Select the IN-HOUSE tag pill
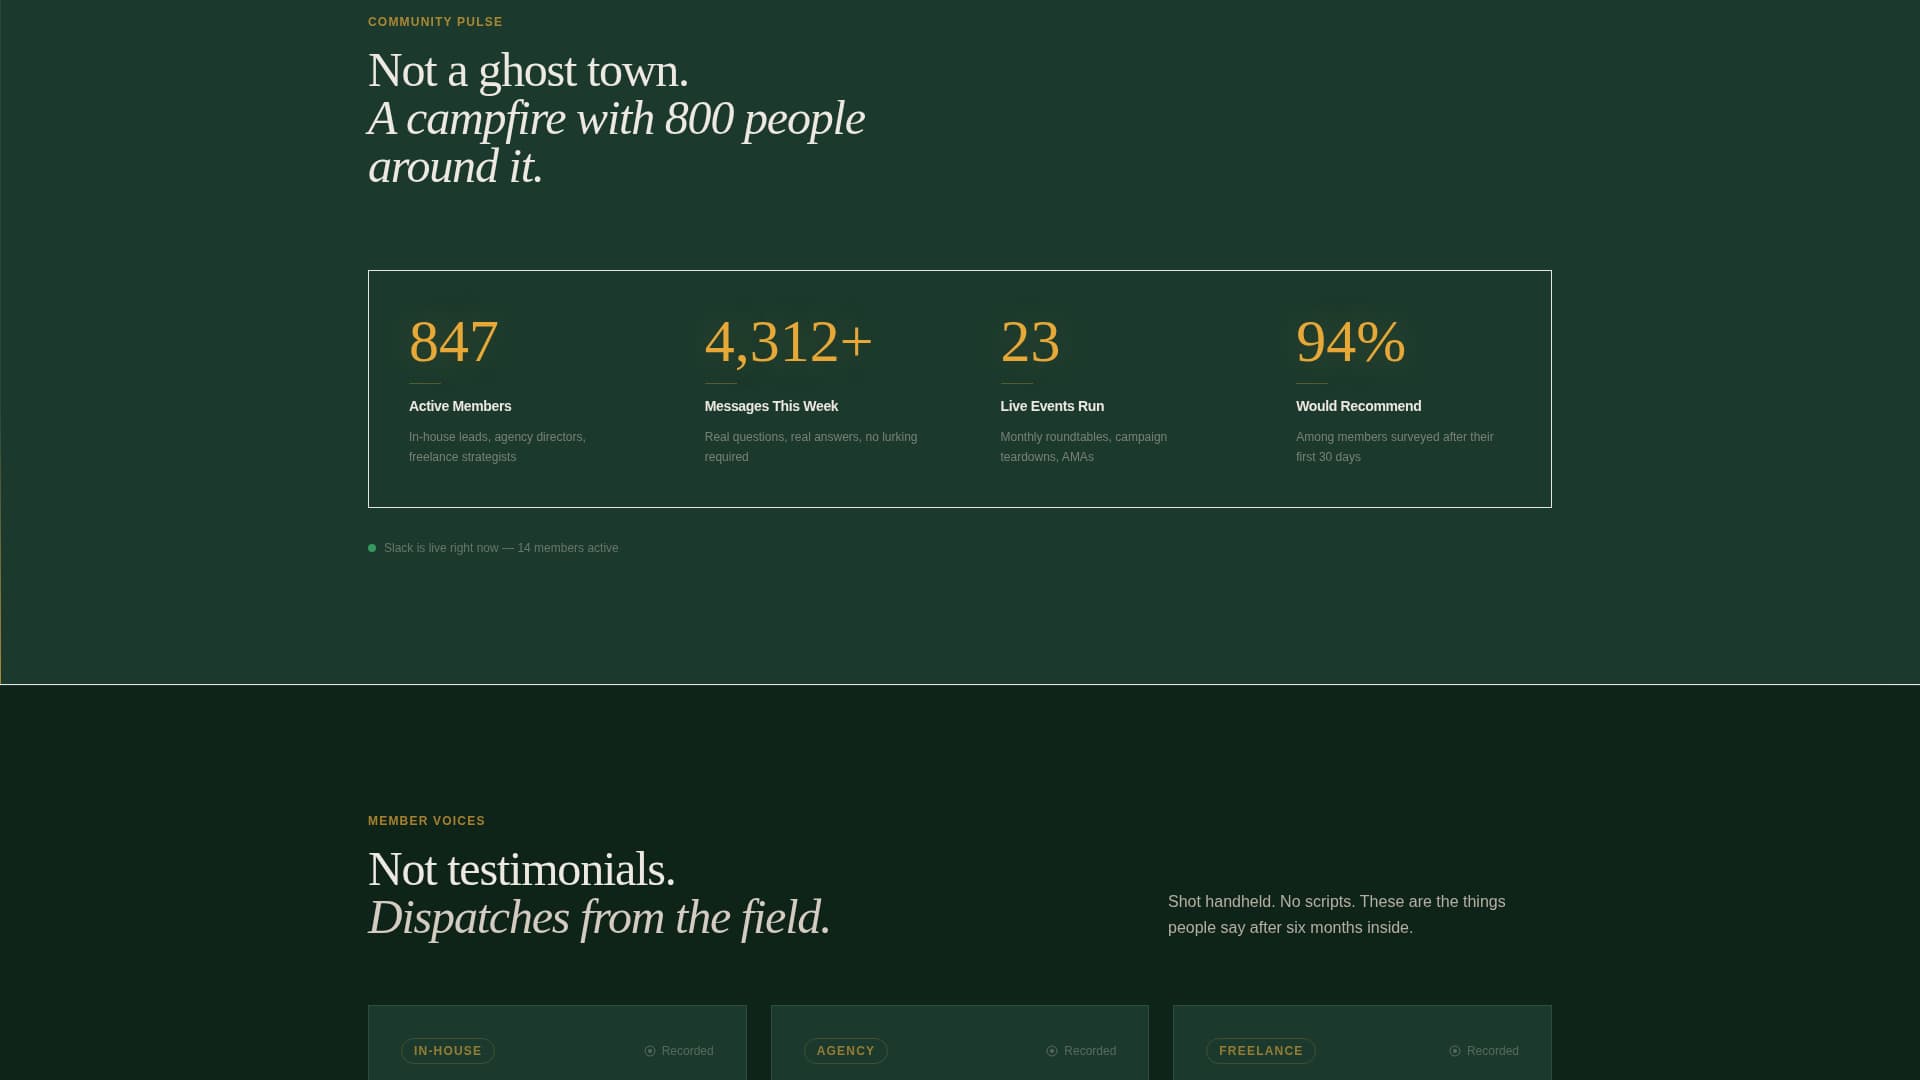1920x1080 pixels. pos(447,1051)
